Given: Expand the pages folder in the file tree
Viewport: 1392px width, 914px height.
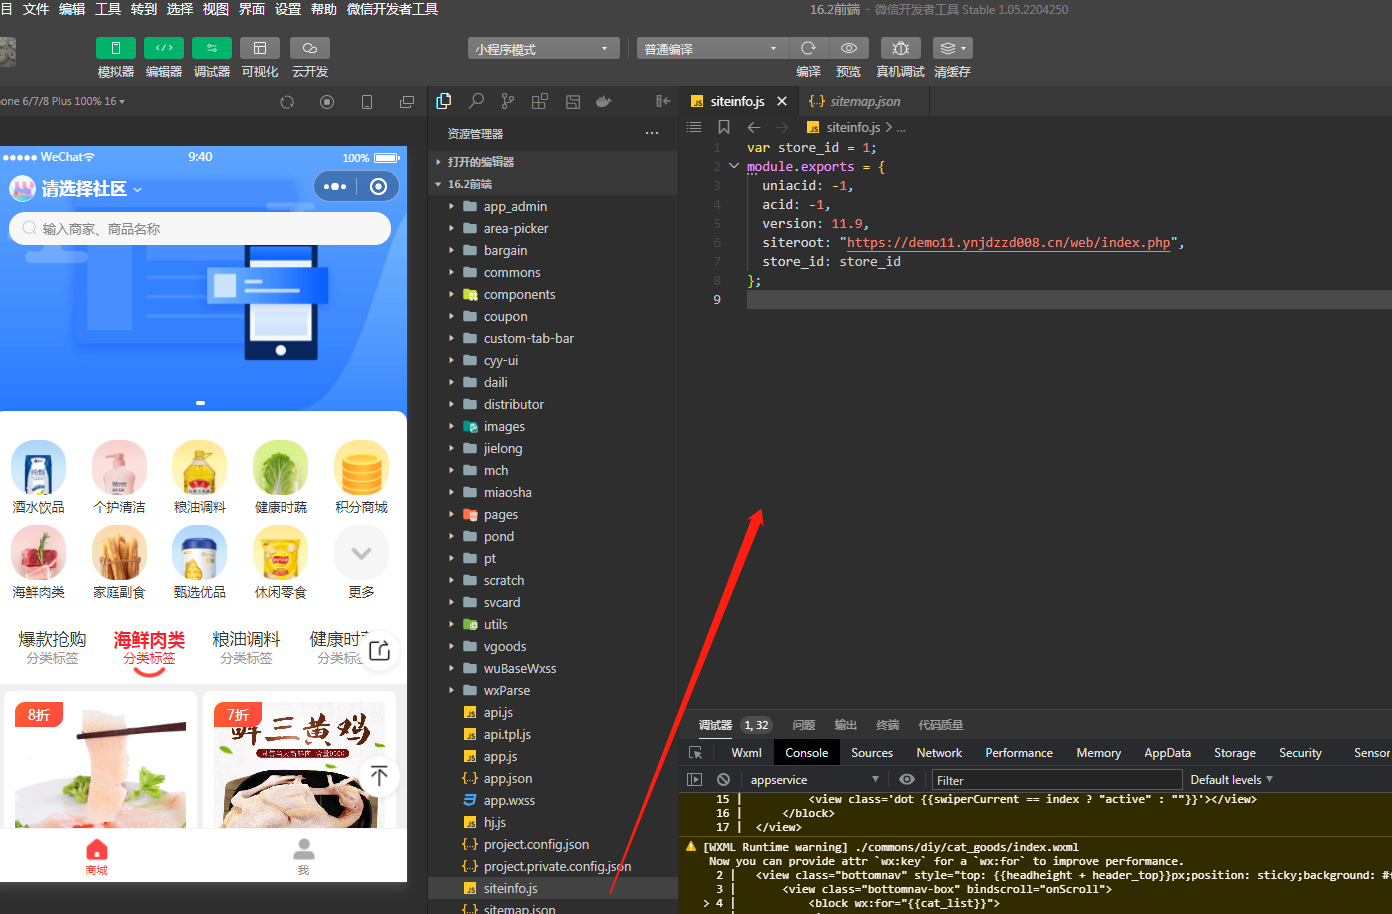Looking at the screenshot, I should coord(501,515).
